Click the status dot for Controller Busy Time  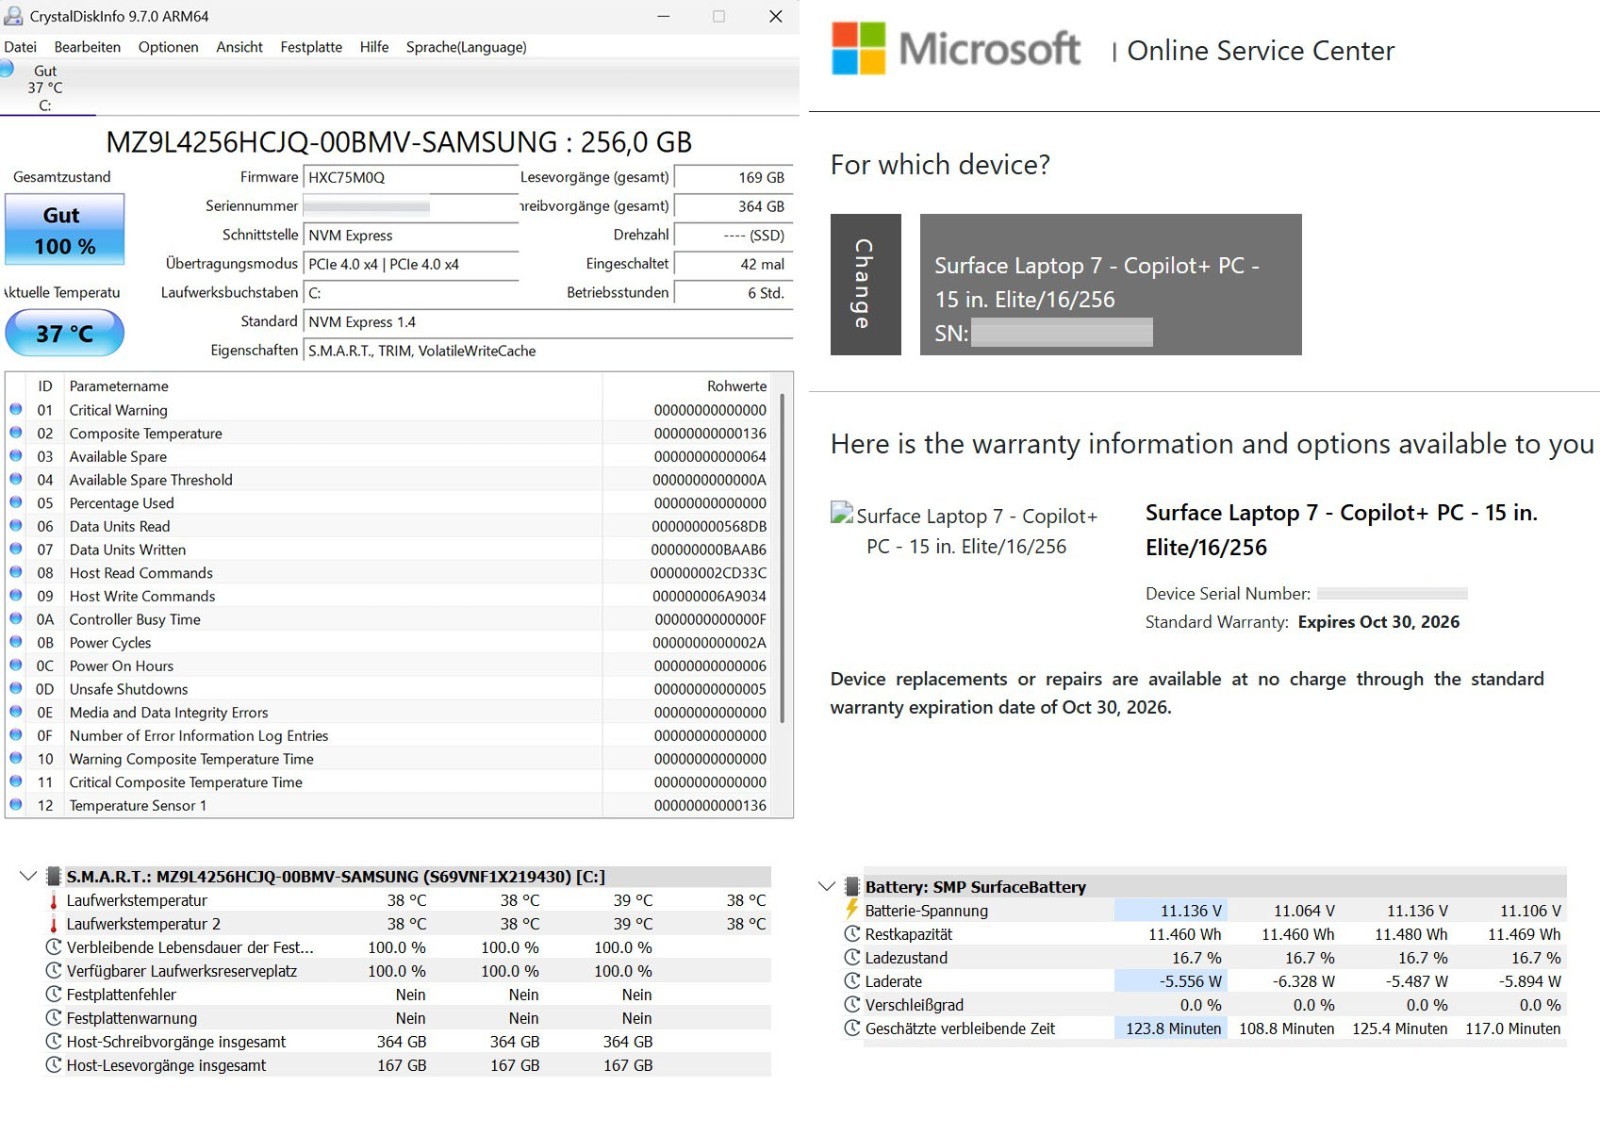[16, 618]
